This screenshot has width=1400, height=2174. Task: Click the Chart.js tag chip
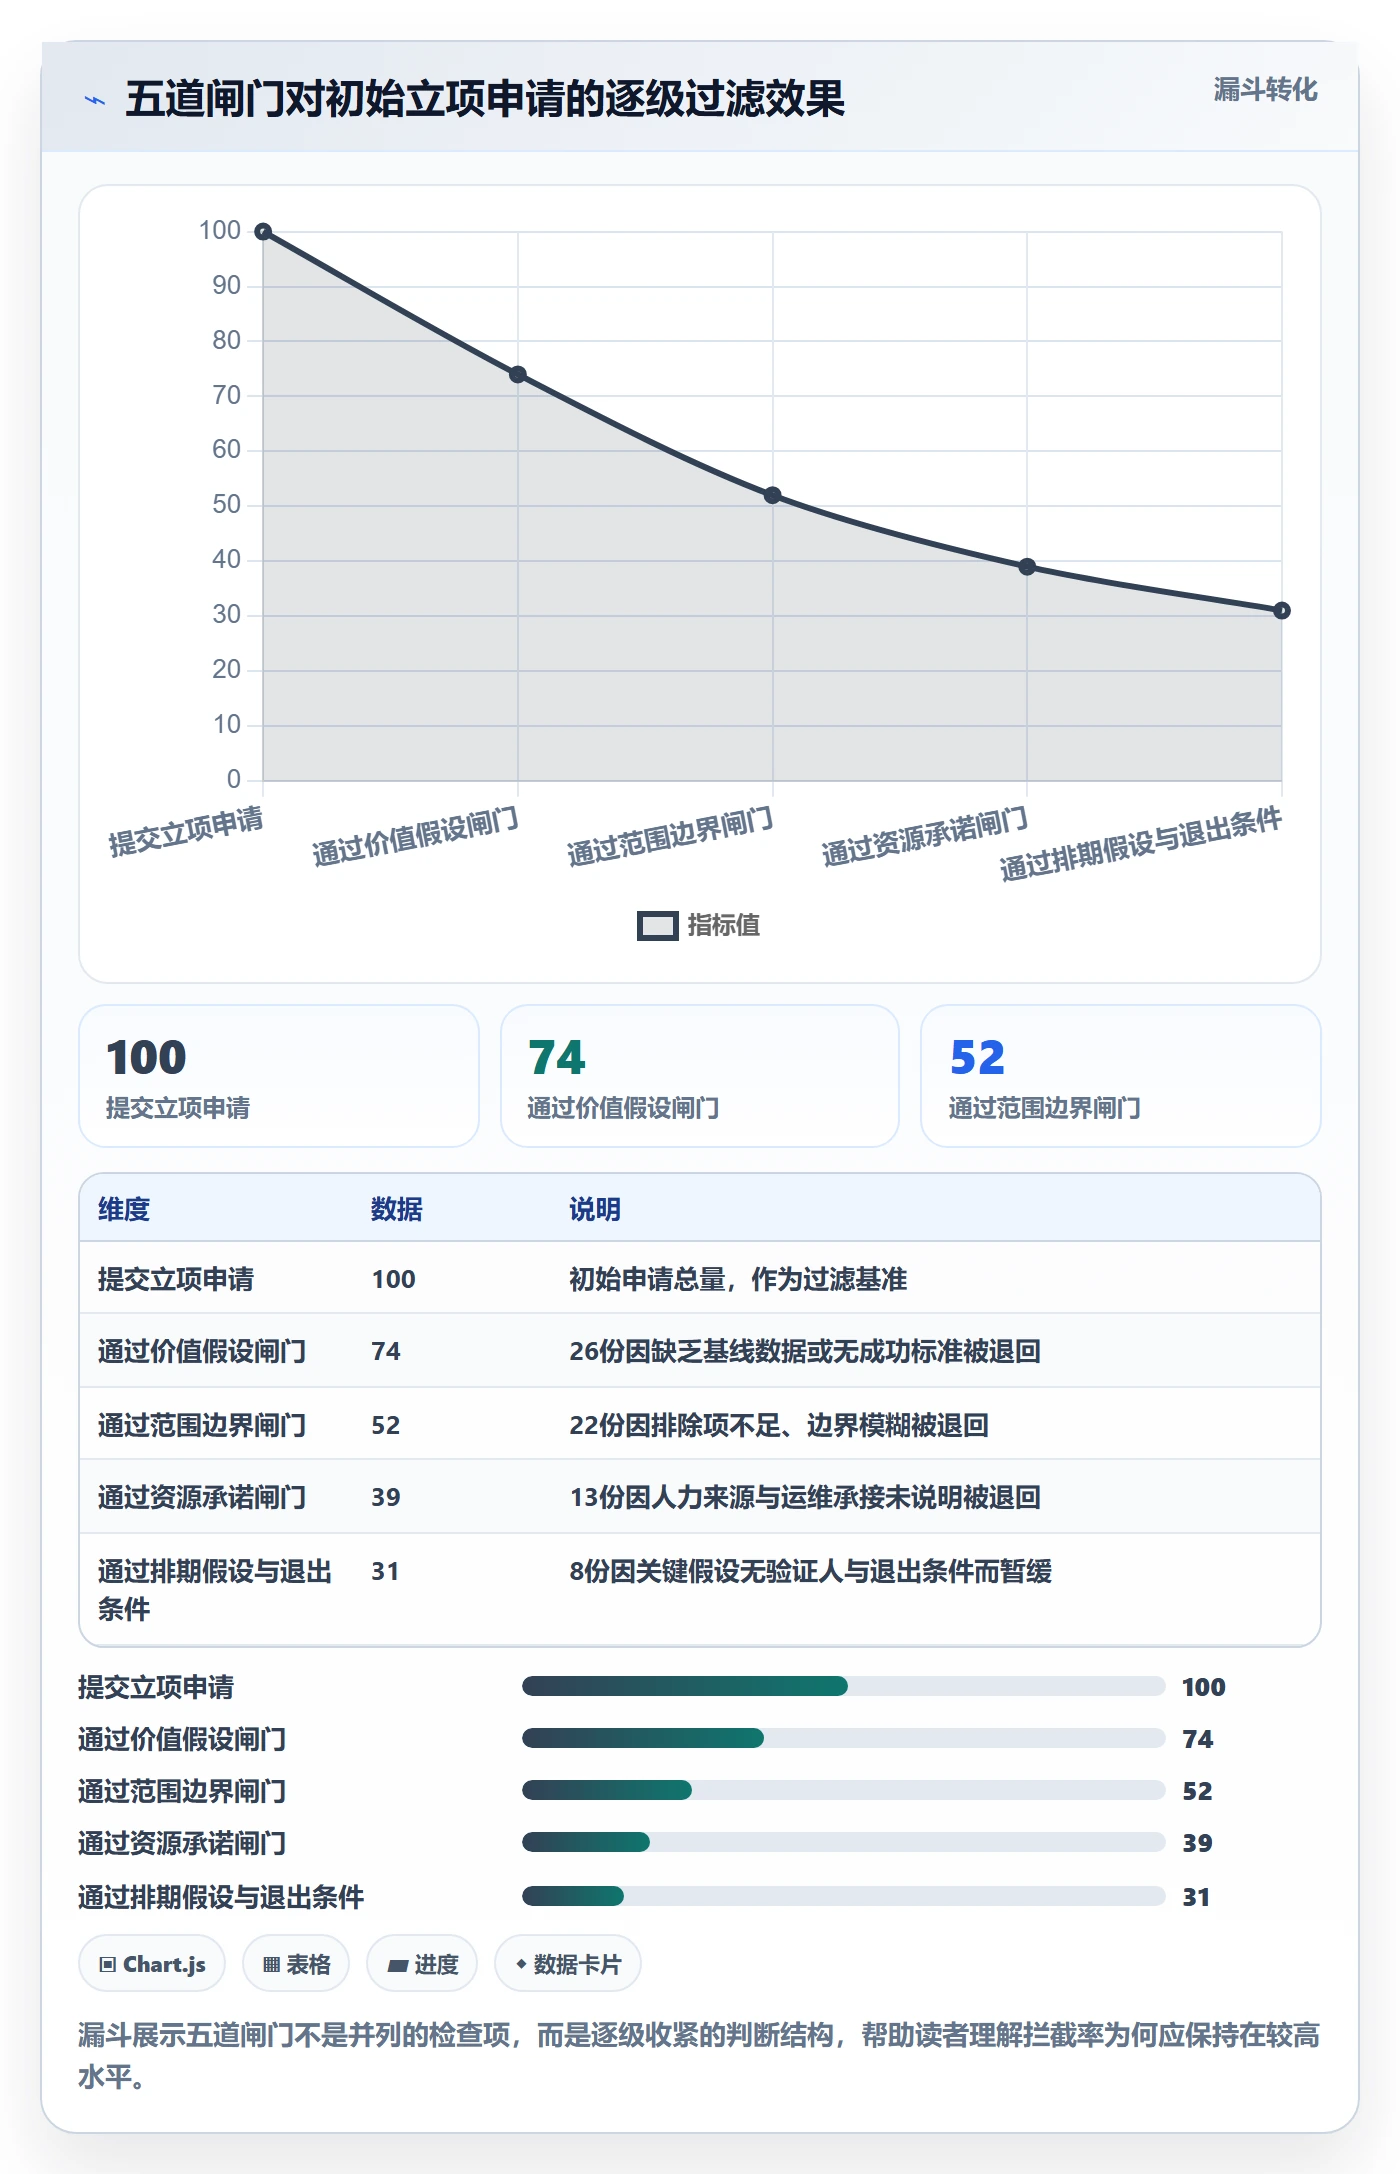(x=152, y=1964)
